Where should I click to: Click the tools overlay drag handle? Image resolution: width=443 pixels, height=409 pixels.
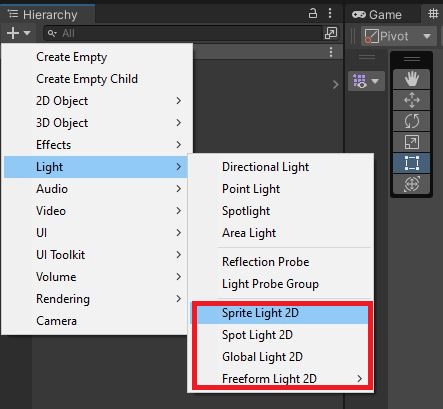point(412,59)
